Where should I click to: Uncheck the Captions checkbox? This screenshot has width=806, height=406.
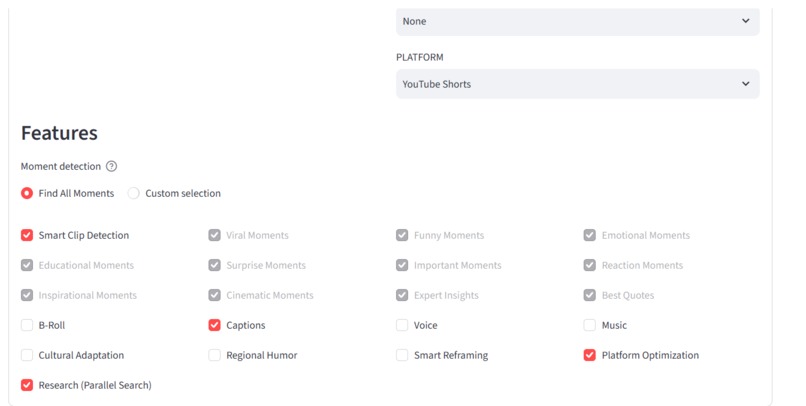pyautogui.click(x=214, y=325)
